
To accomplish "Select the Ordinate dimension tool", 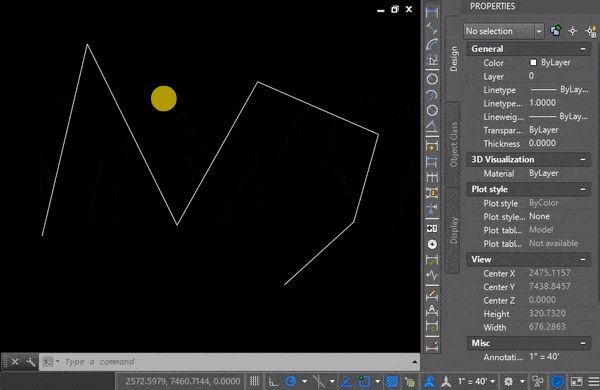I will (432, 60).
